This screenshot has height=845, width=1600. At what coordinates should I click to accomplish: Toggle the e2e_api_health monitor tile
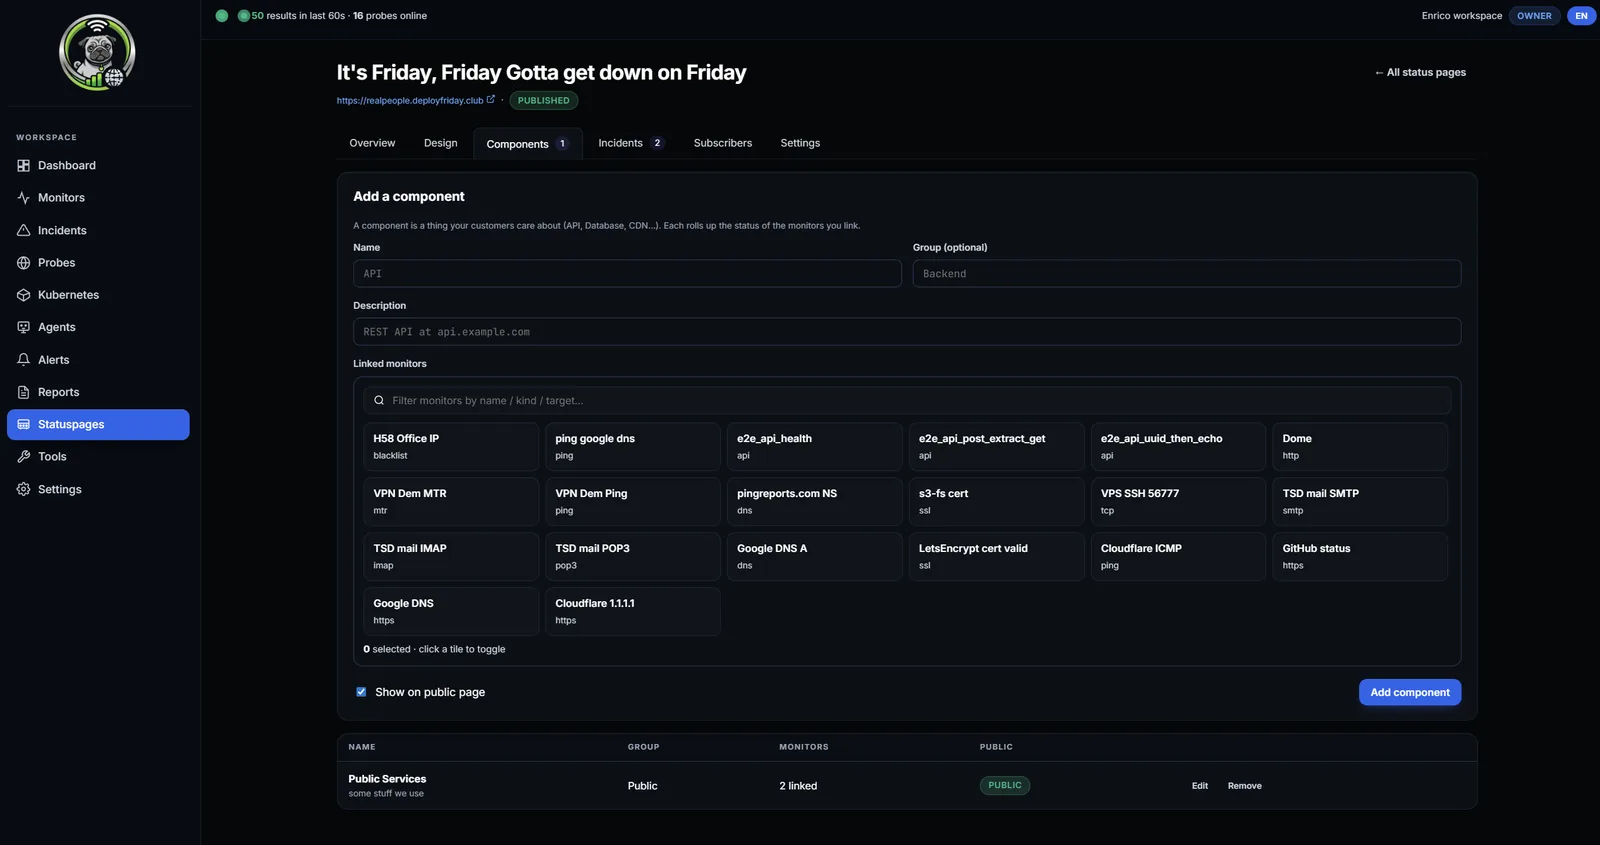coord(815,446)
